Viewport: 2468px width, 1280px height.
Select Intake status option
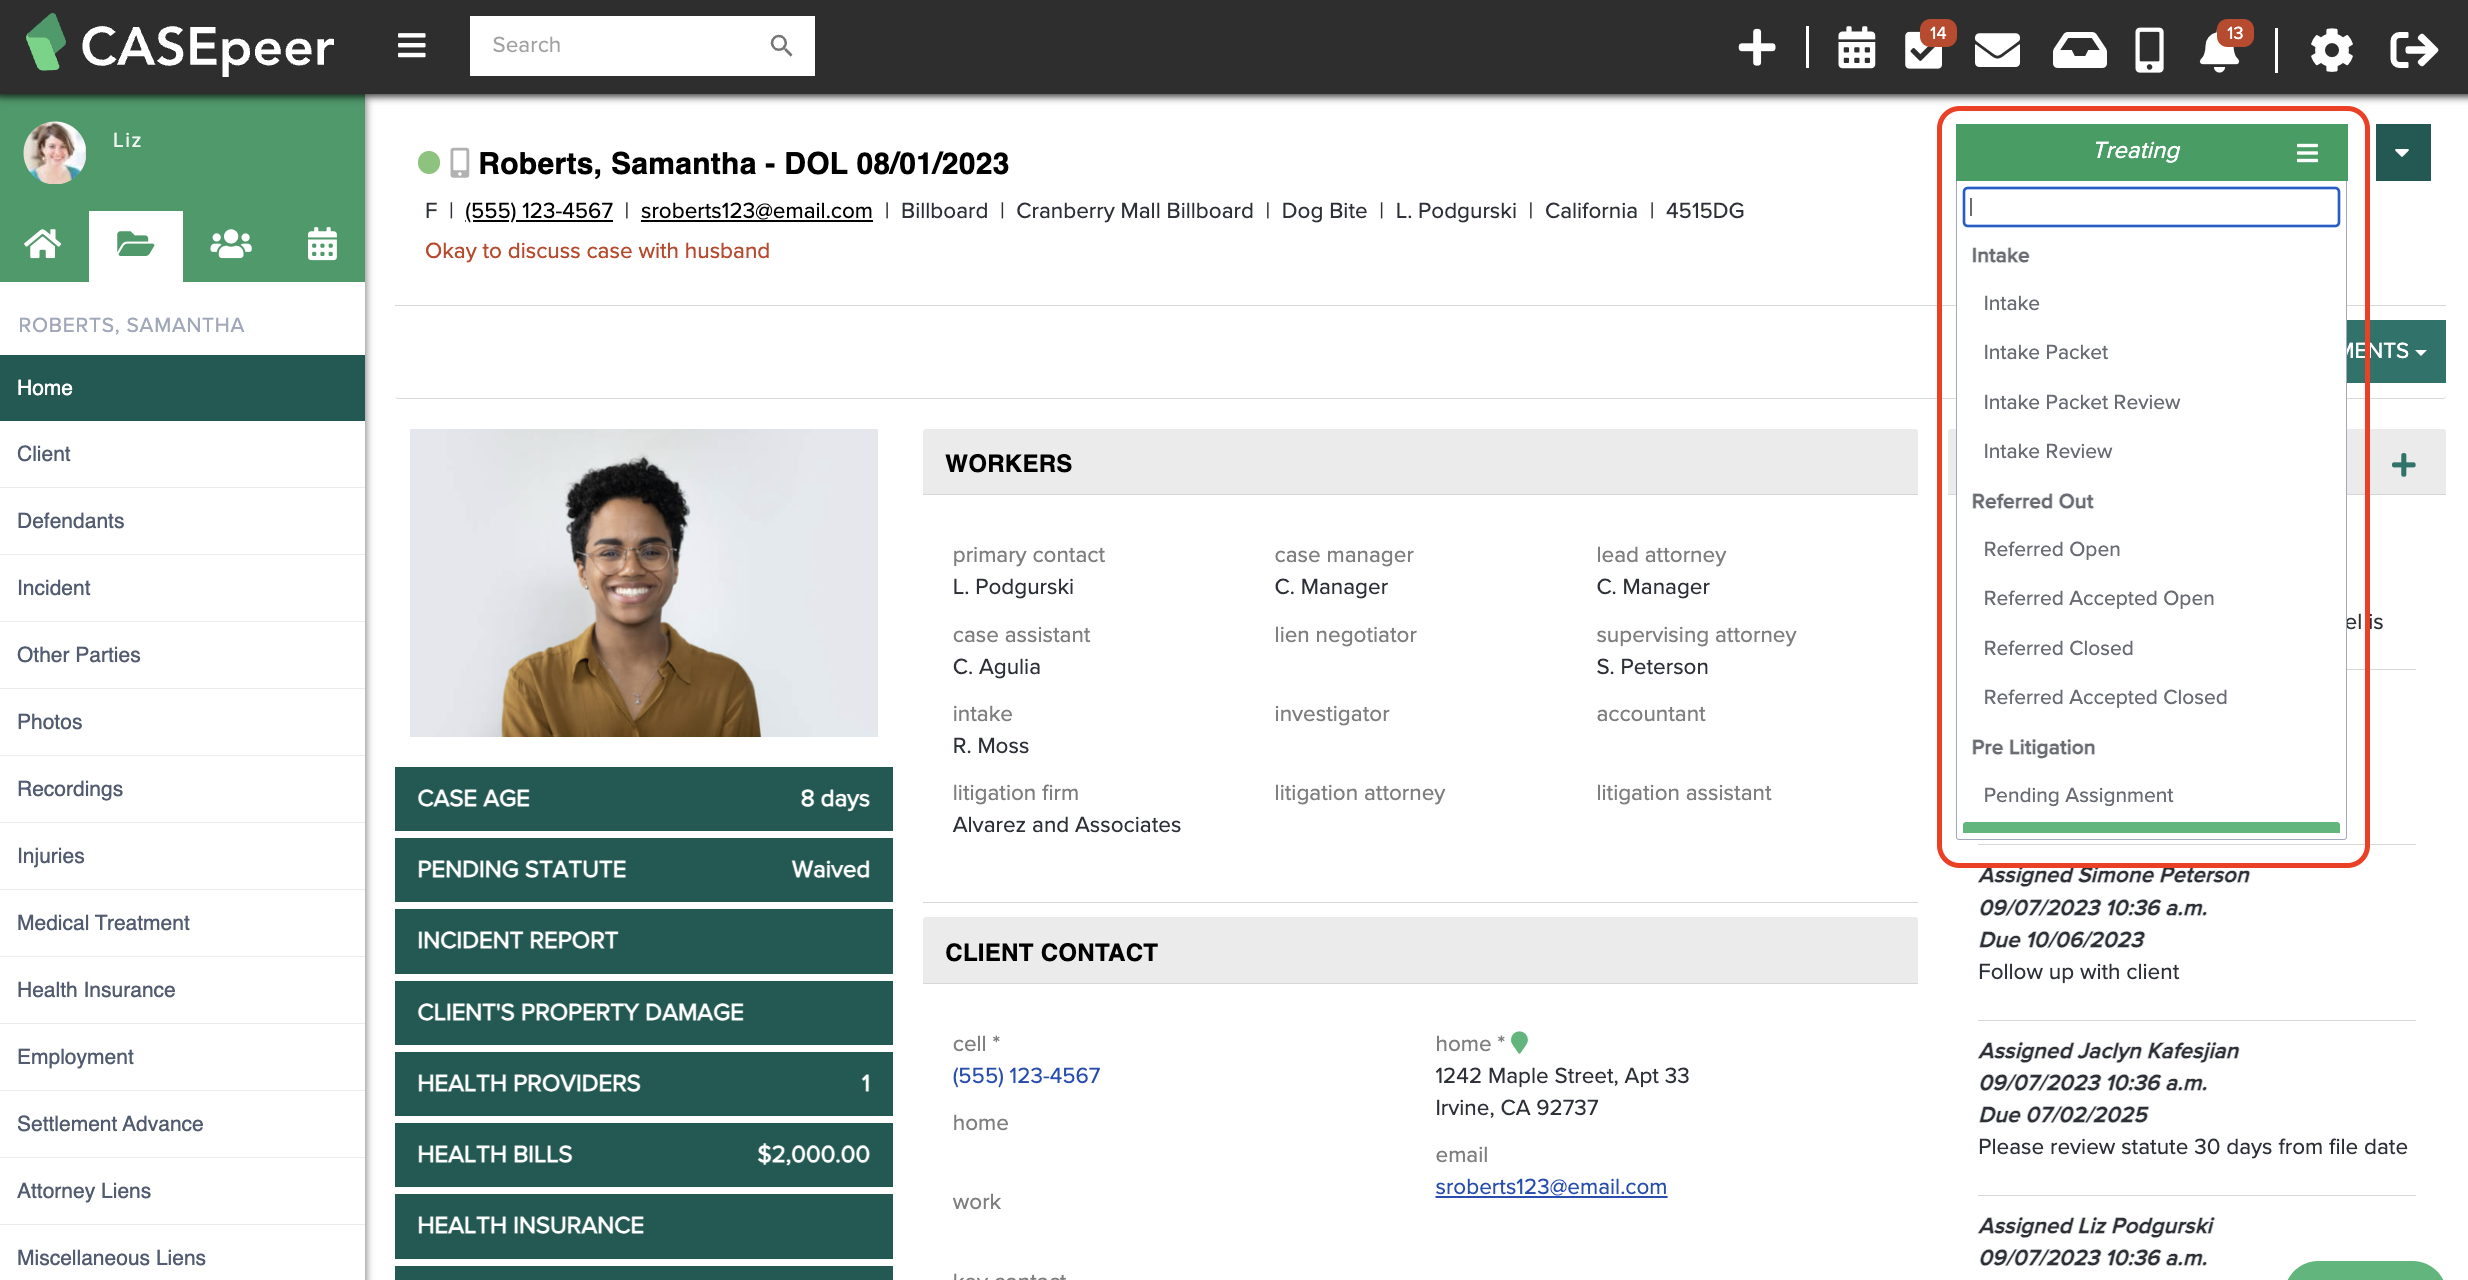click(2011, 303)
